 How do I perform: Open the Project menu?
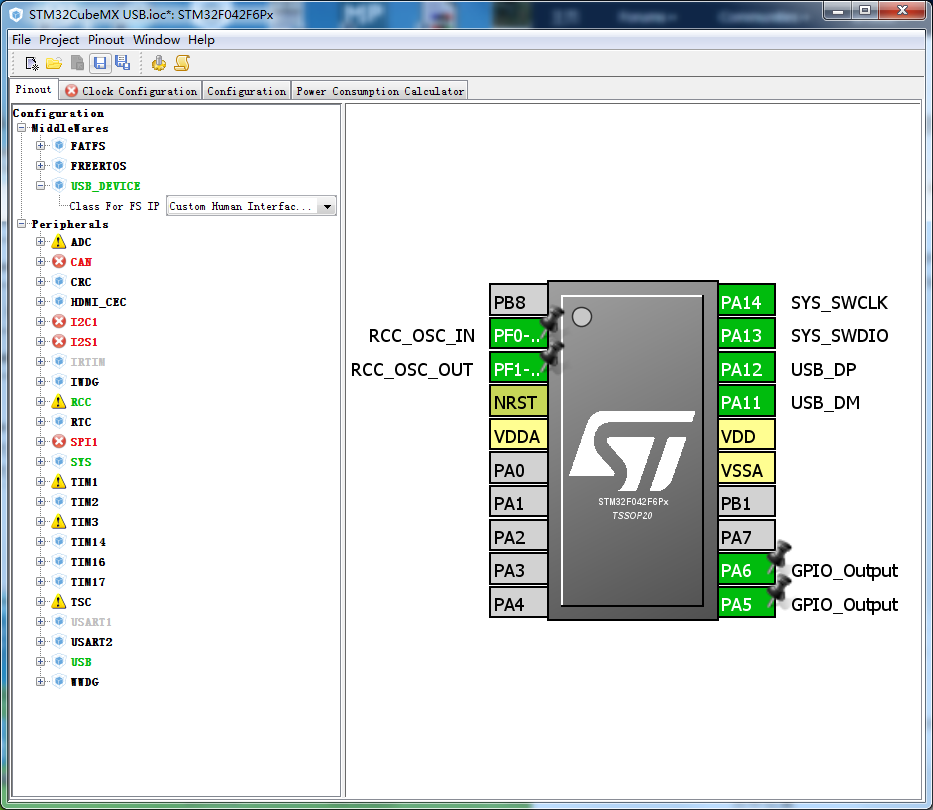click(x=59, y=40)
